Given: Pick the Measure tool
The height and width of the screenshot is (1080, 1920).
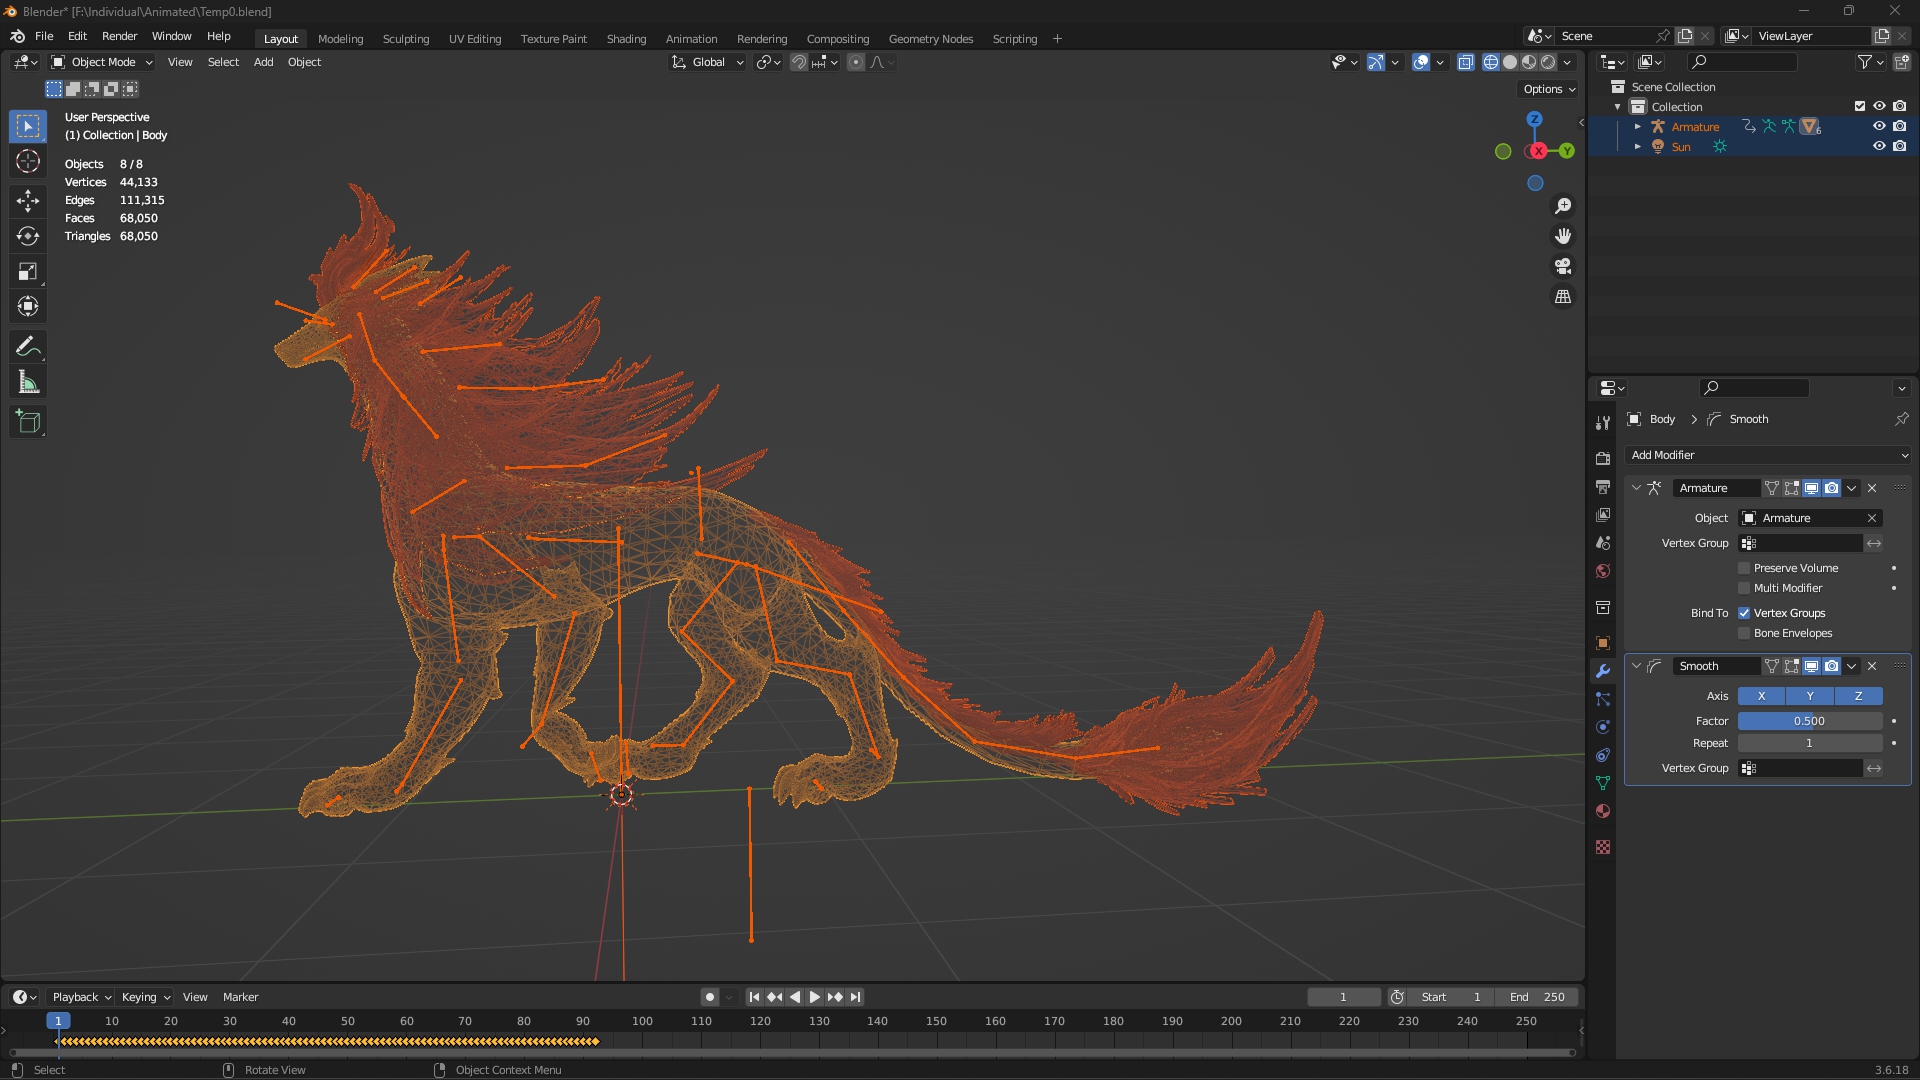Looking at the screenshot, I should click(x=28, y=383).
